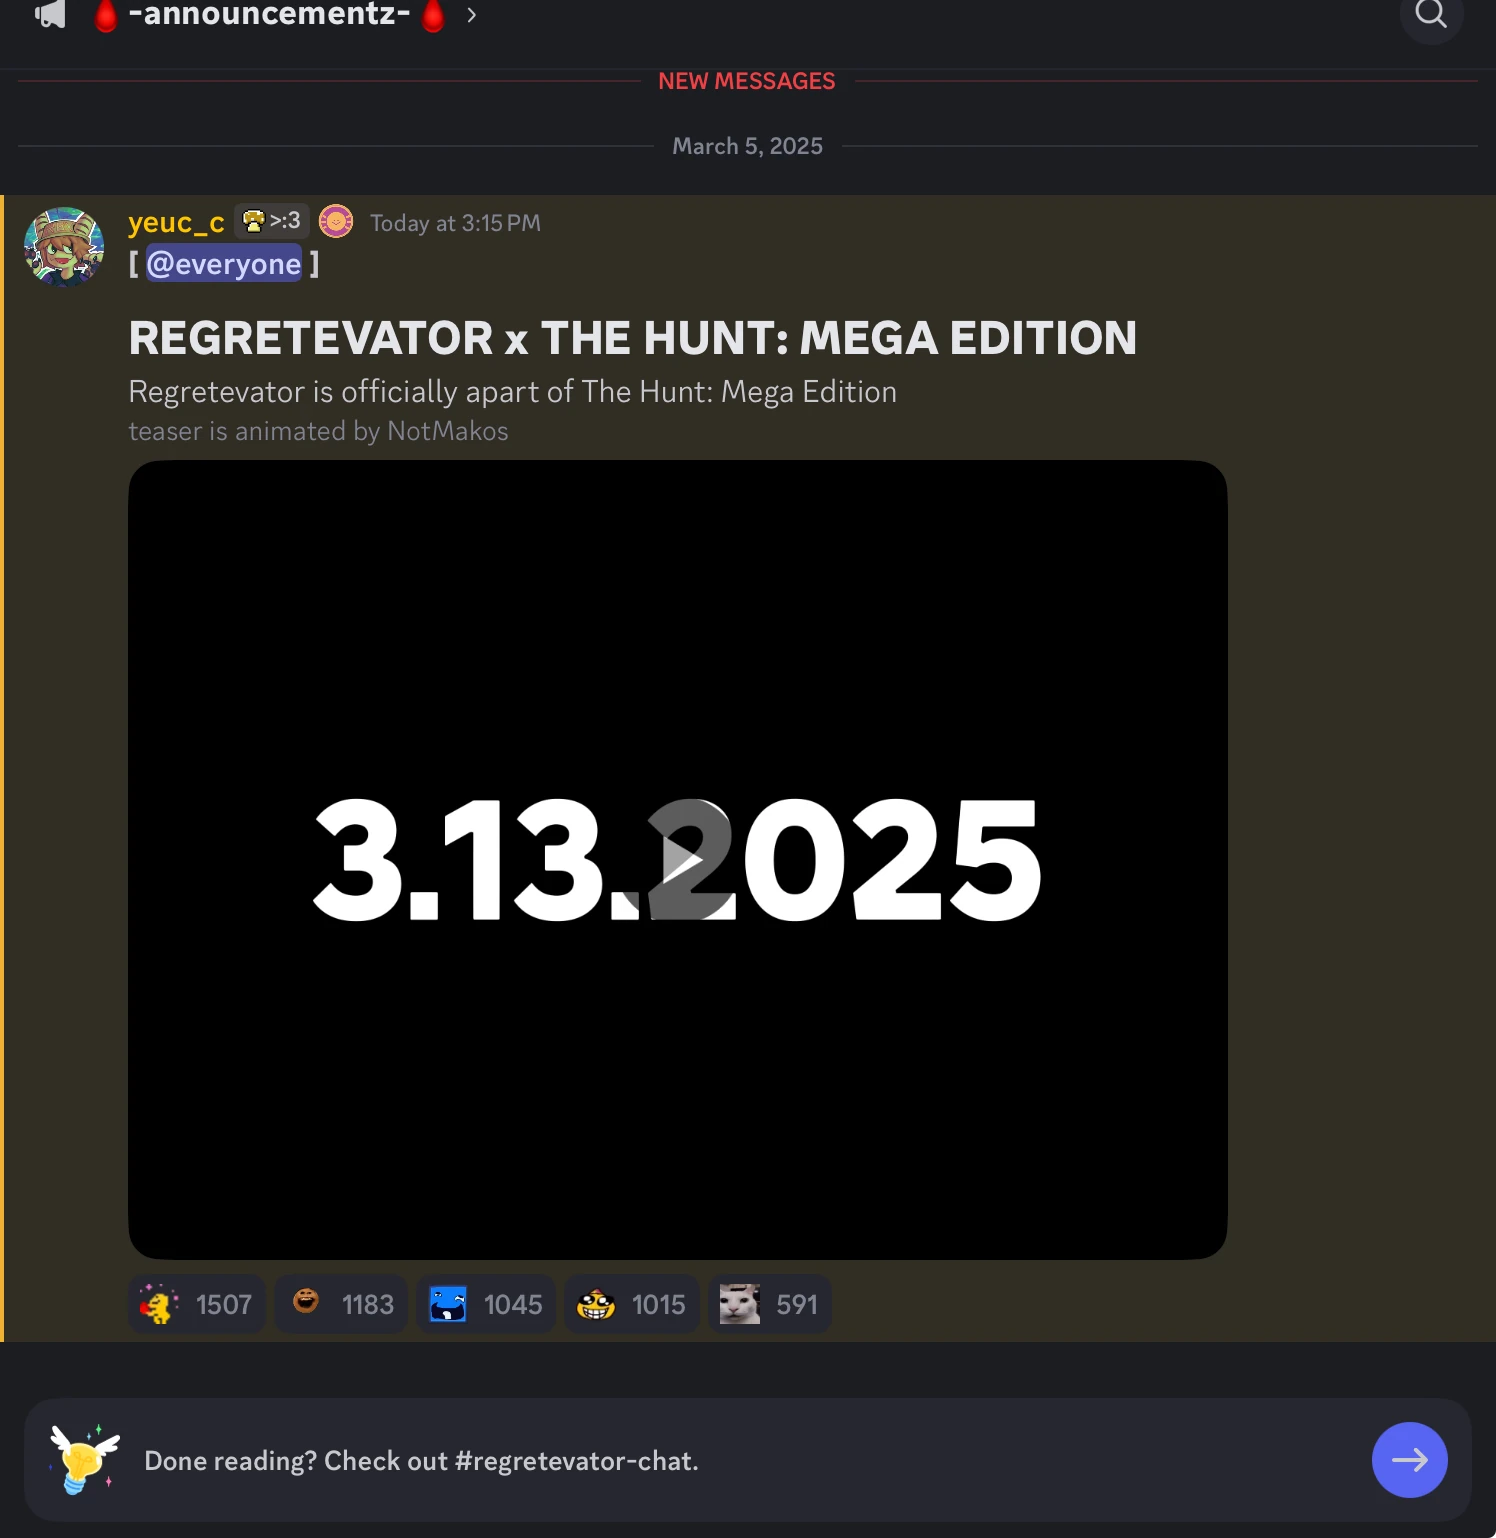1496x1538 pixels.
Task: Click the Today at 3:15 PM timestamp
Action: 456,222
